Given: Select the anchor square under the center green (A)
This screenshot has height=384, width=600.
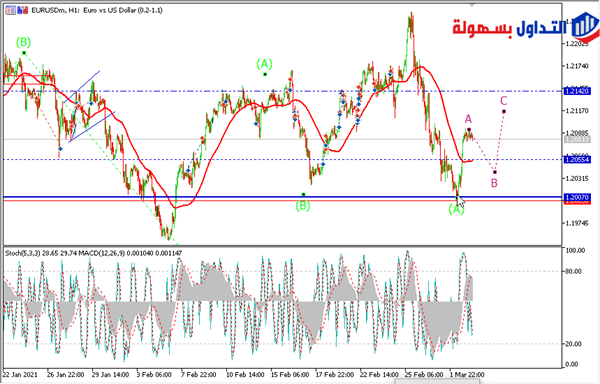Looking at the screenshot, I should click(x=265, y=74).
